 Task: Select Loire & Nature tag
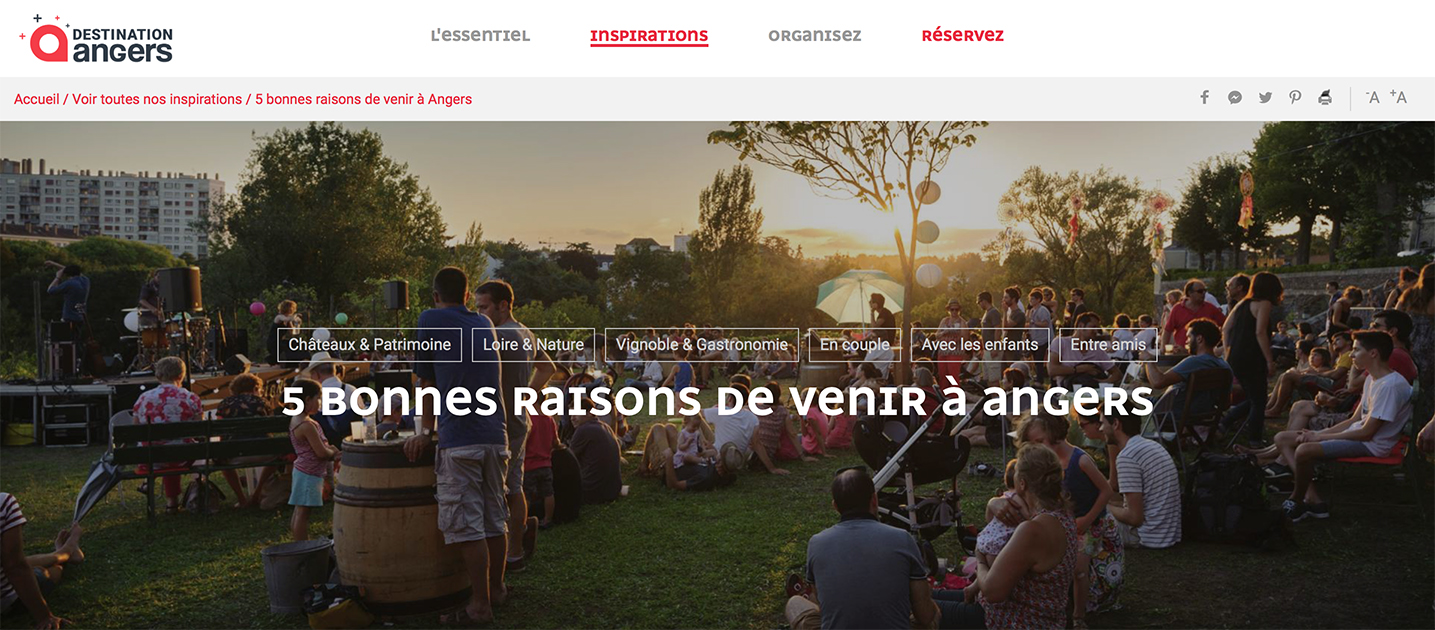click(x=533, y=345)
